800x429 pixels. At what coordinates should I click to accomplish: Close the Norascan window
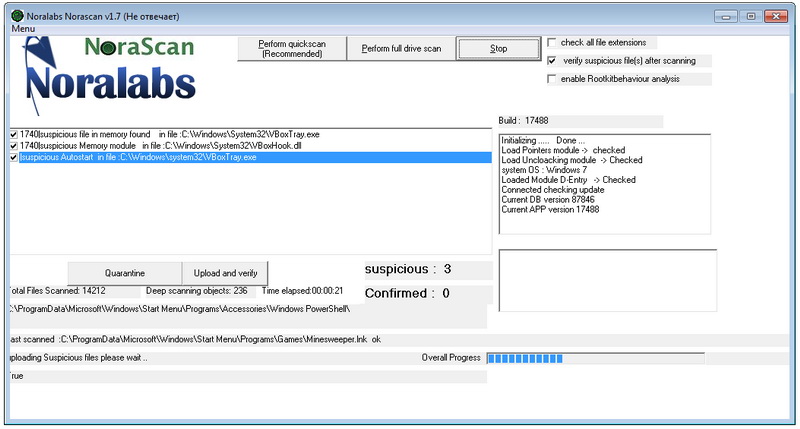(776, 16)
